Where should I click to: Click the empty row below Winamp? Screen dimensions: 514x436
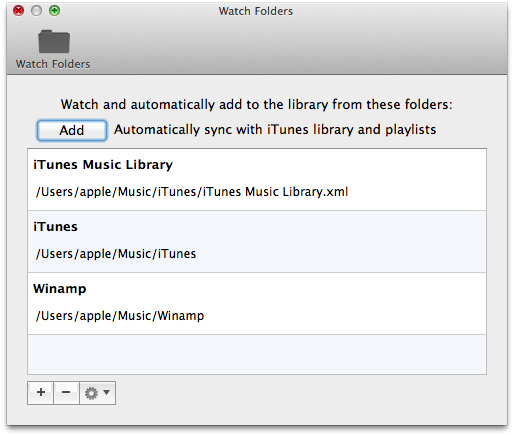[257, 354]
